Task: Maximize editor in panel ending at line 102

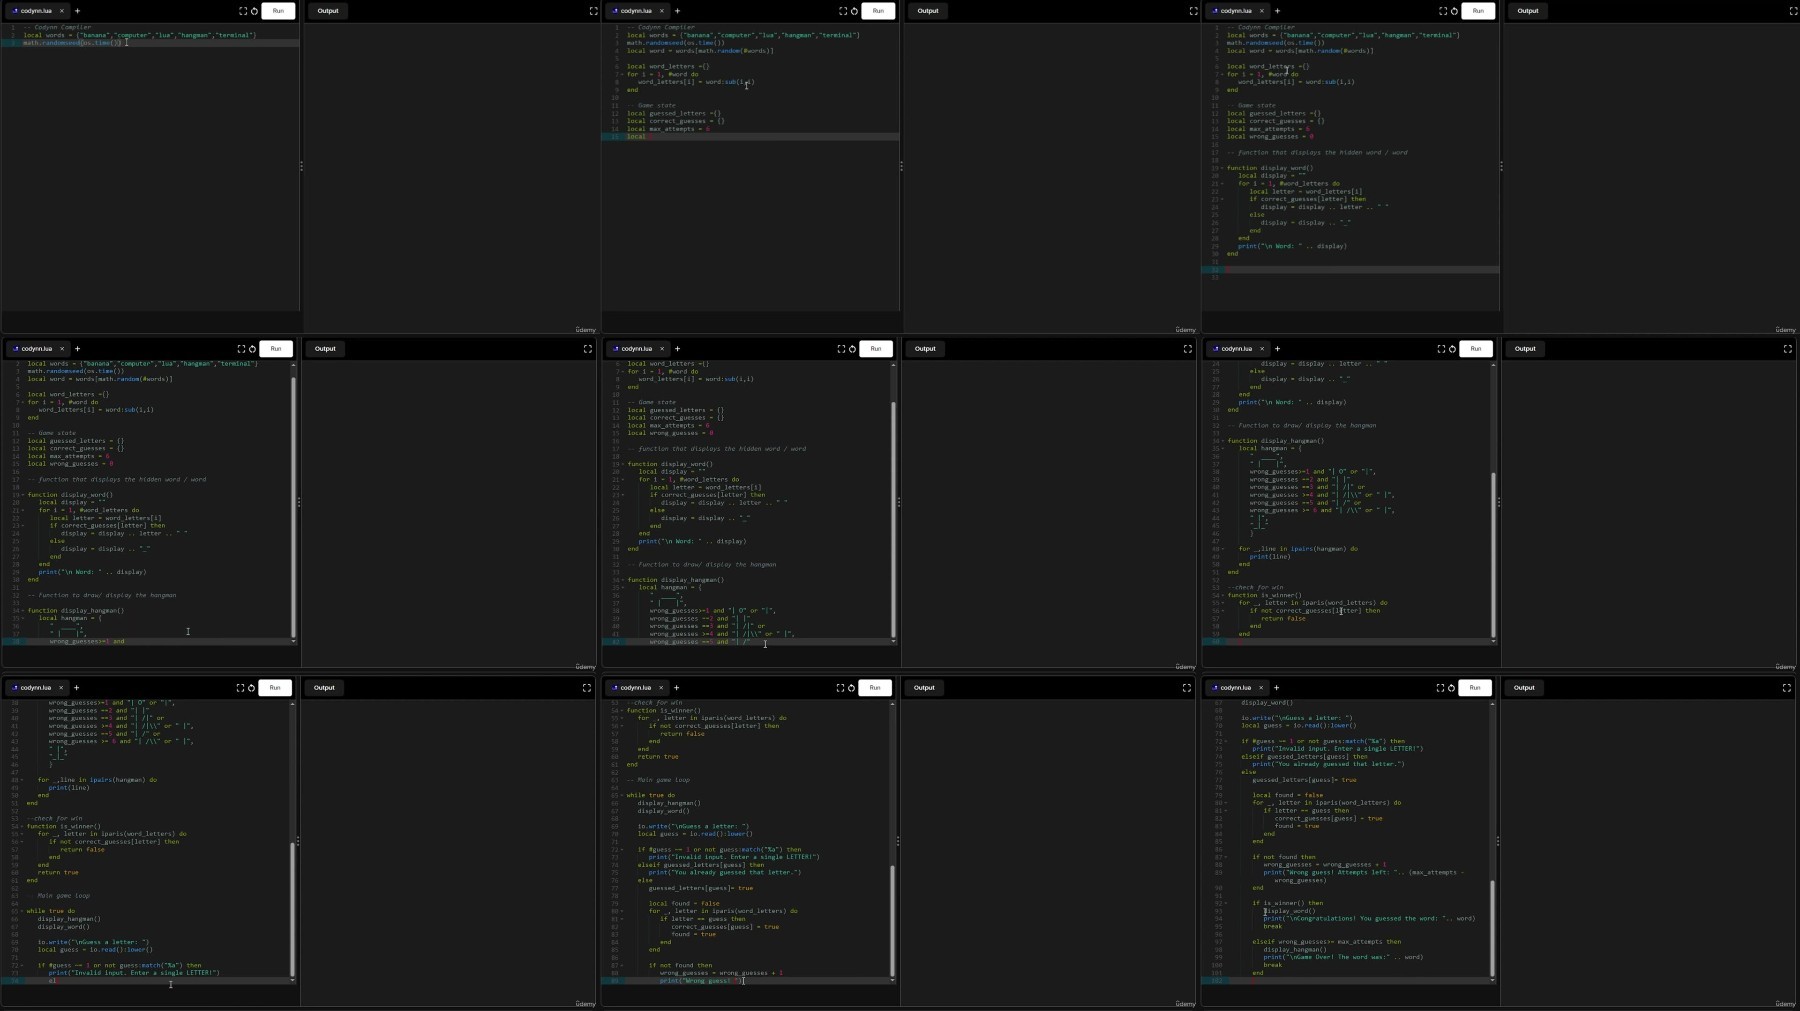Action: tap(1440, 688)
